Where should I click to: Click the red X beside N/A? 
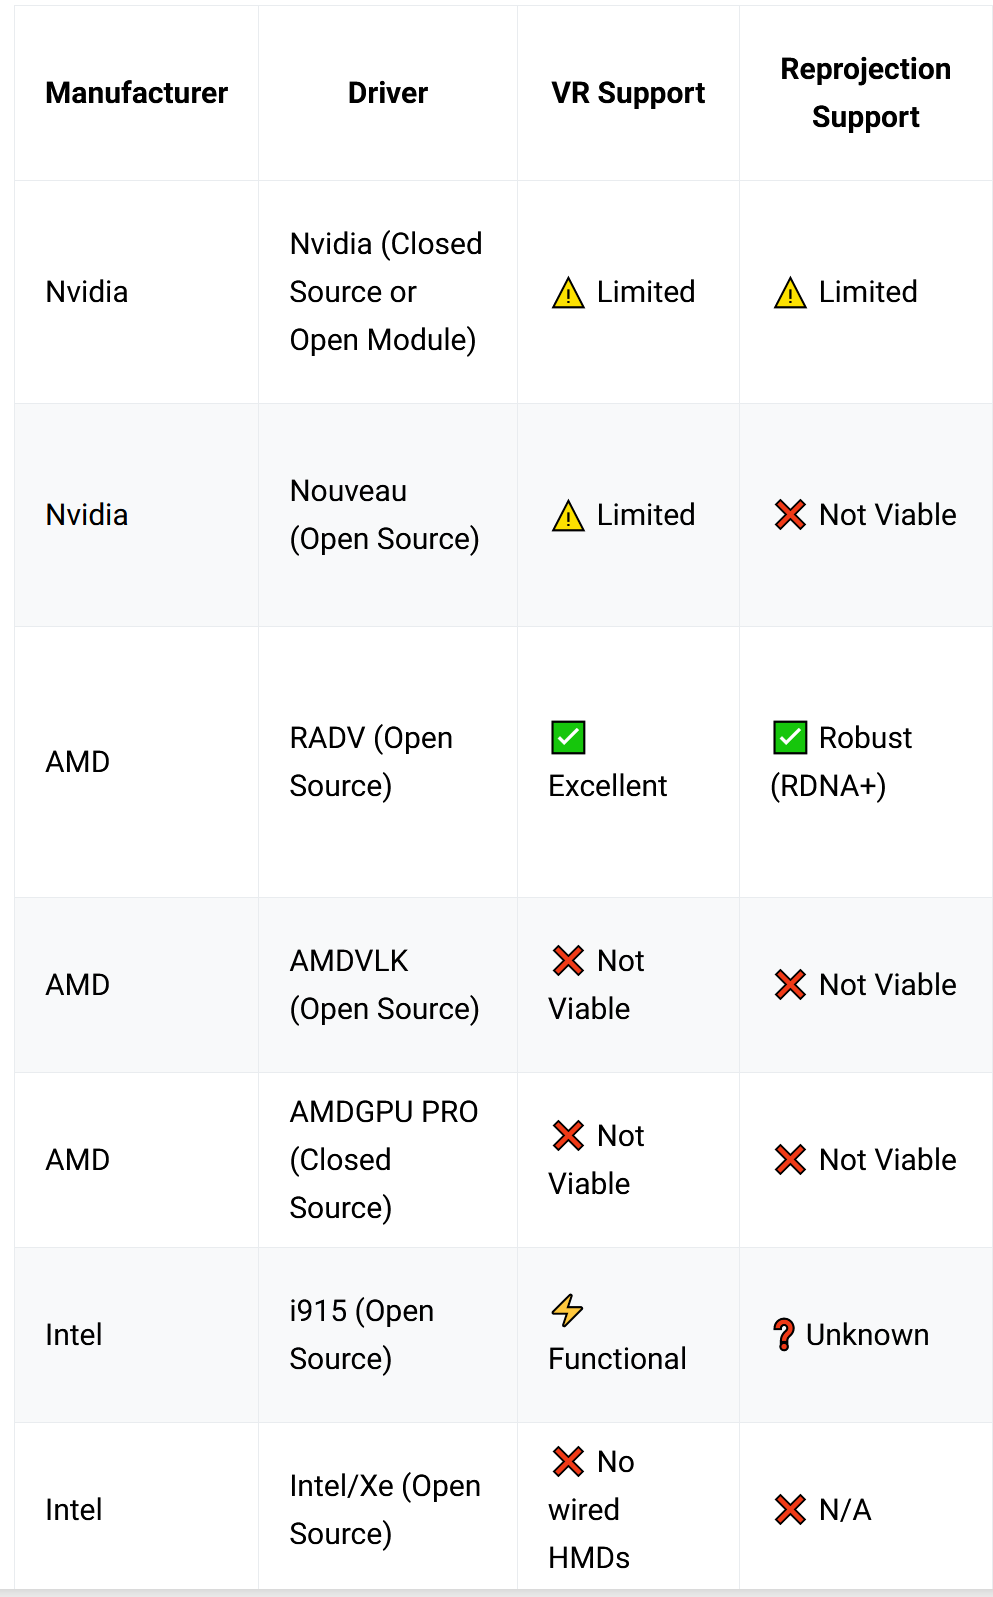(x=790, y=1510)
